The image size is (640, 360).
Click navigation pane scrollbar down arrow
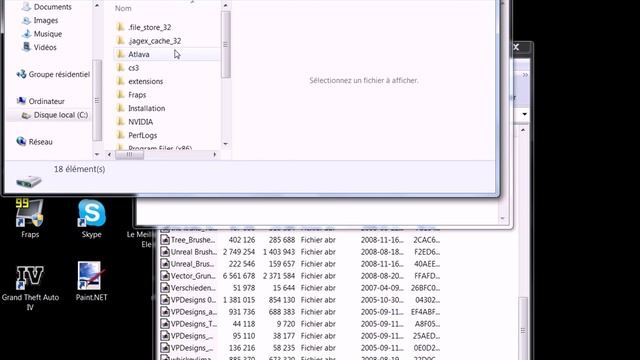[97, 154]
